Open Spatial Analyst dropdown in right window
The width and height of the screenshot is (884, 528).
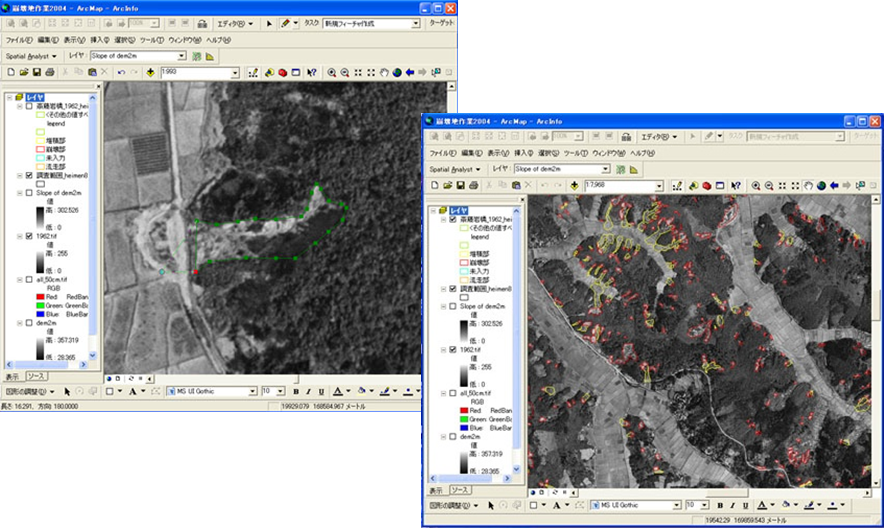pyautogui.click(x=455, y=169)
